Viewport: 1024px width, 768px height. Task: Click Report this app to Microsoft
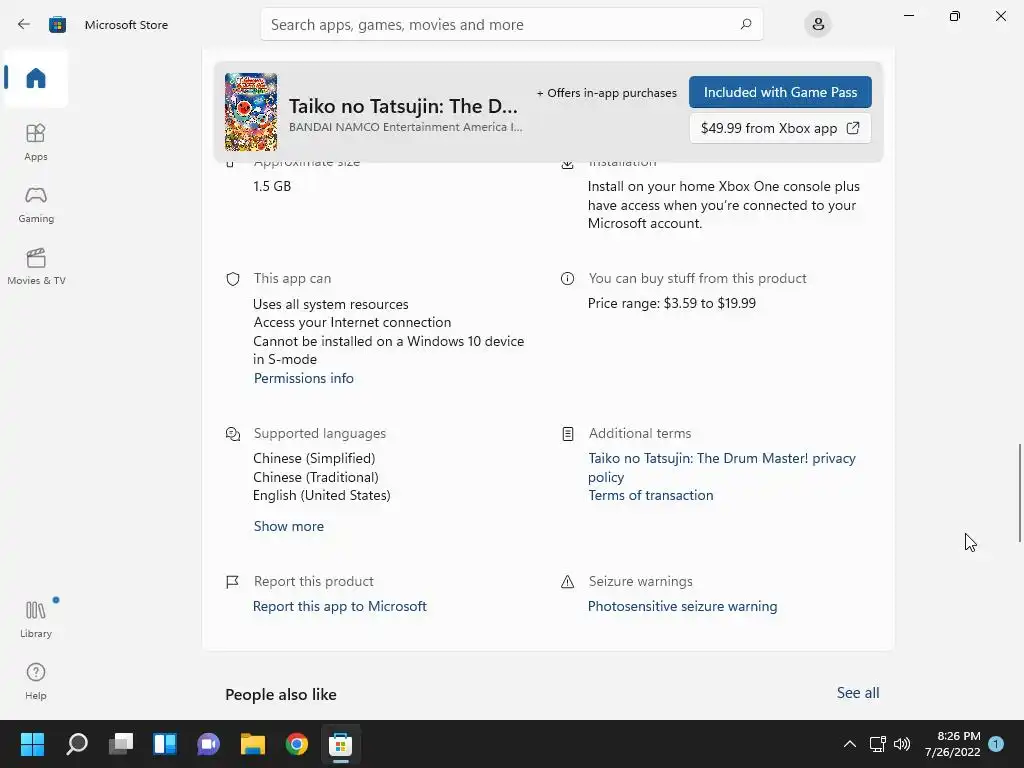click(340, 606)
